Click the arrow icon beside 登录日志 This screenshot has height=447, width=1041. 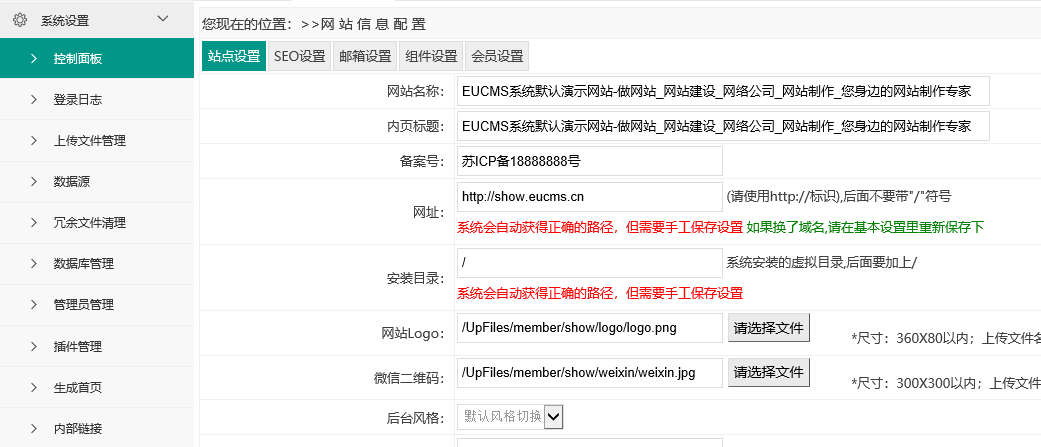(34, 100)
